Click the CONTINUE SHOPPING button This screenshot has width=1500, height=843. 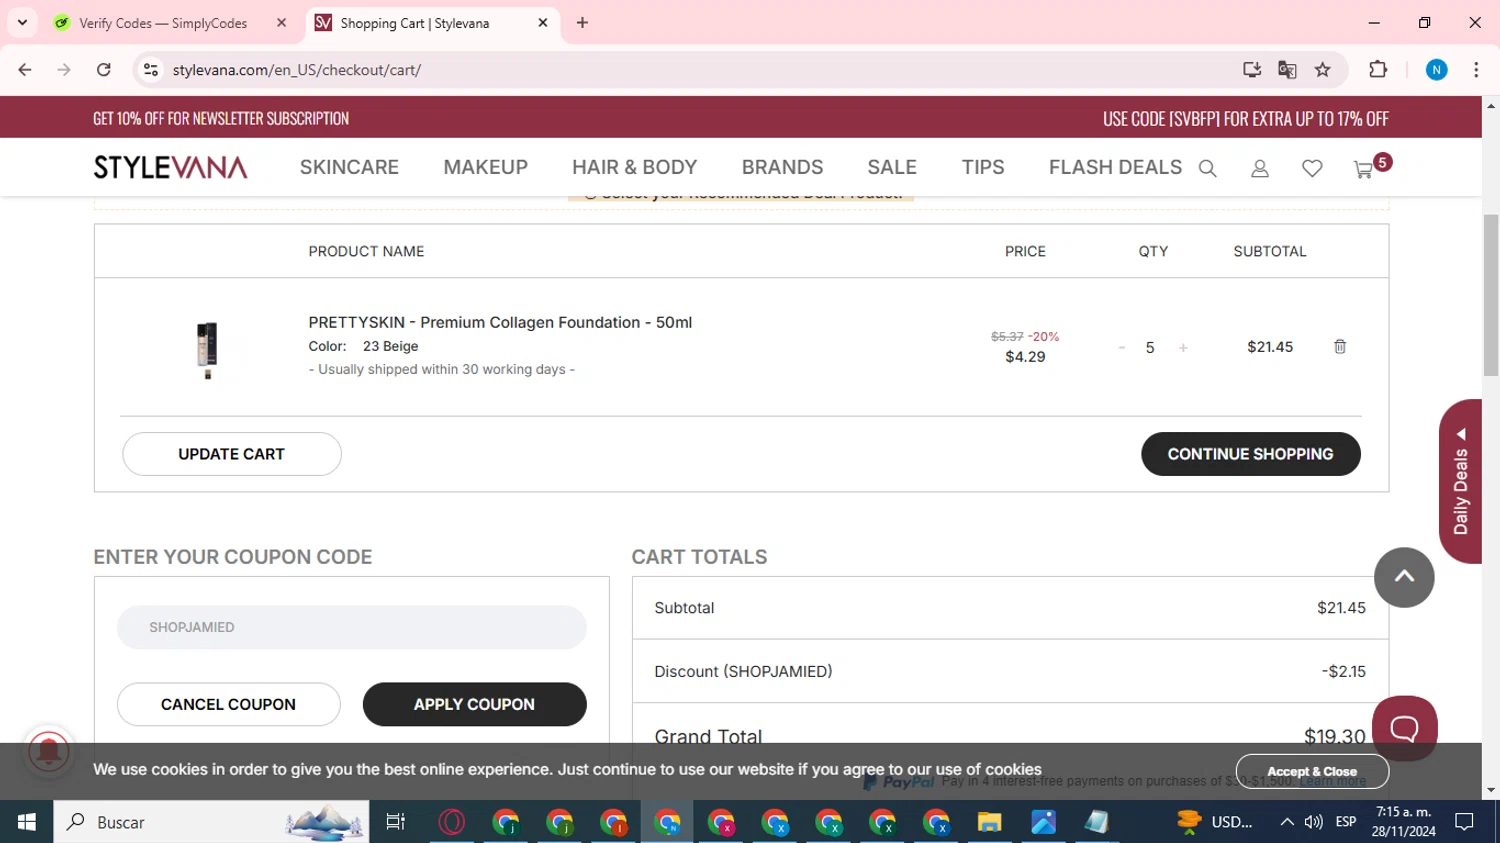1251,454
